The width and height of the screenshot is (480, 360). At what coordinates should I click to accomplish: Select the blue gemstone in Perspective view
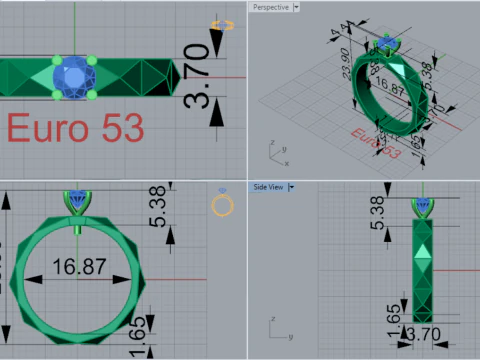tap(387, 43)
